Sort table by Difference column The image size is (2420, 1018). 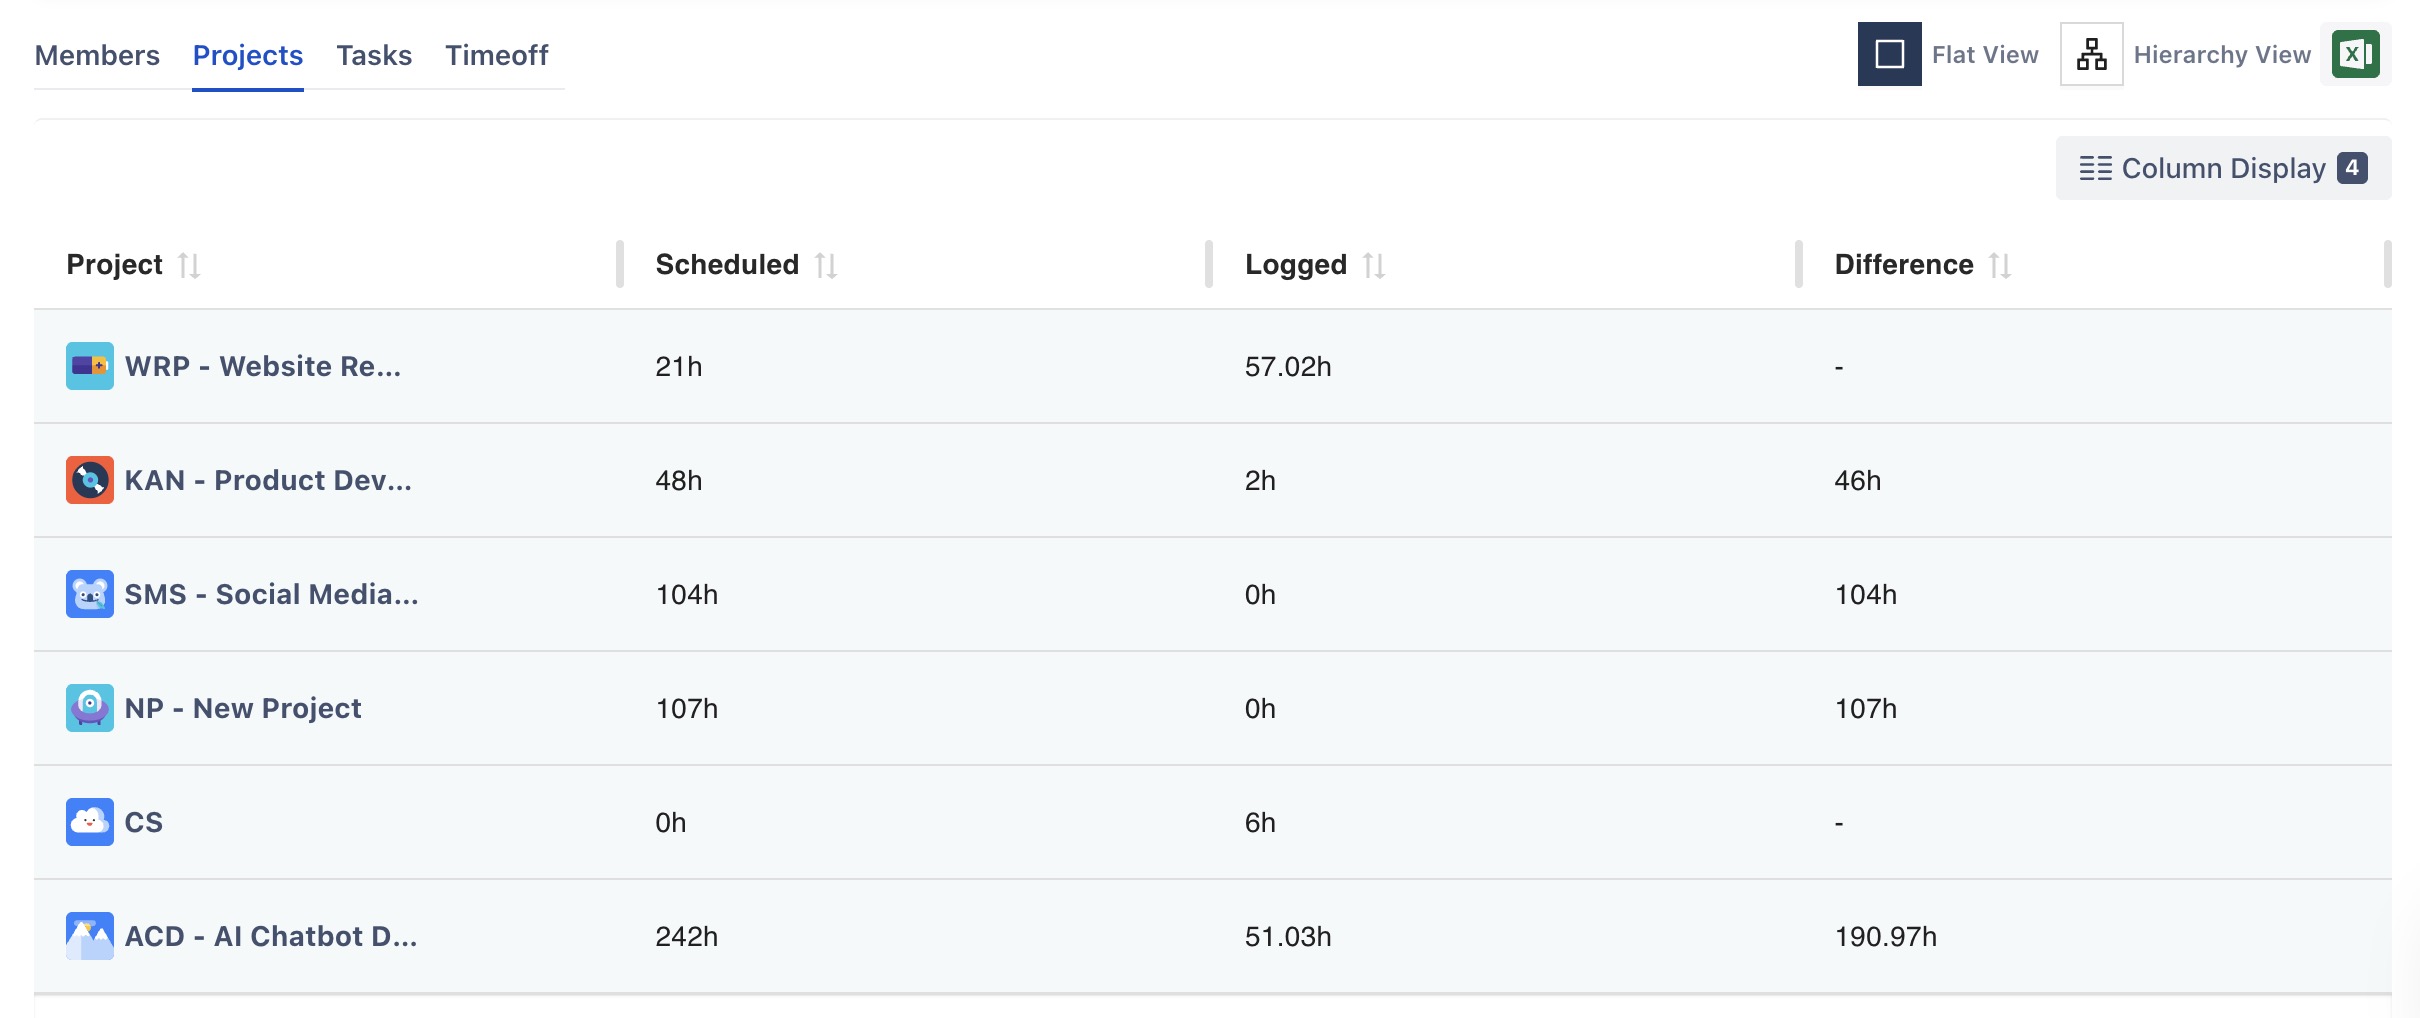coord(2000,265)
